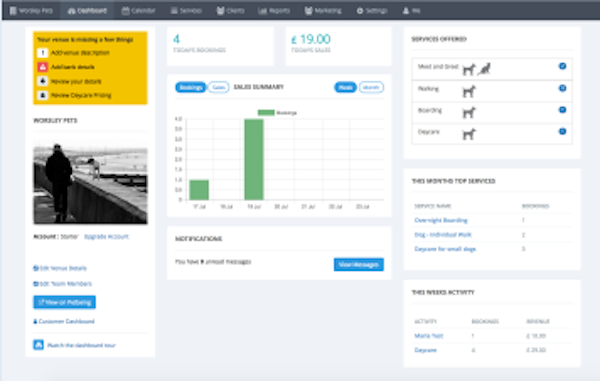This screenshot has height=381, width=600.
Task: Click the icon beside Review Daycare Pricing
Action: pyautogui.click(x=42, y=95)
